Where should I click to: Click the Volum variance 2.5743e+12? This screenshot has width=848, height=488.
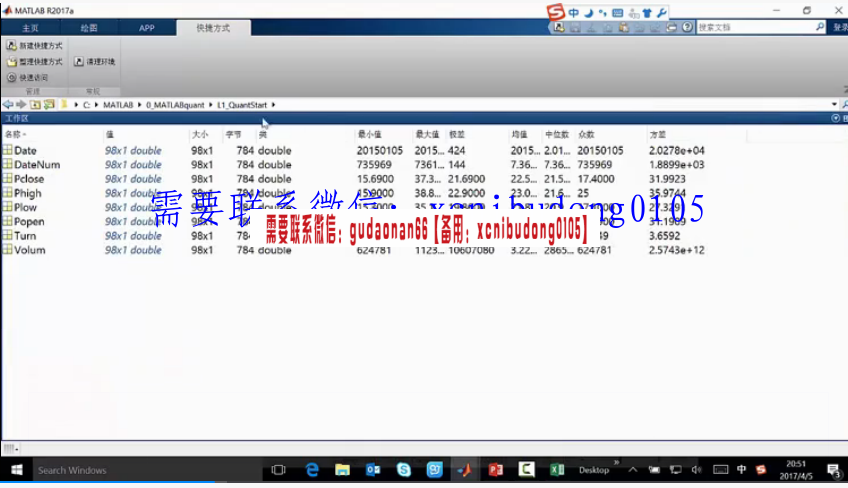tap(677, 250)
